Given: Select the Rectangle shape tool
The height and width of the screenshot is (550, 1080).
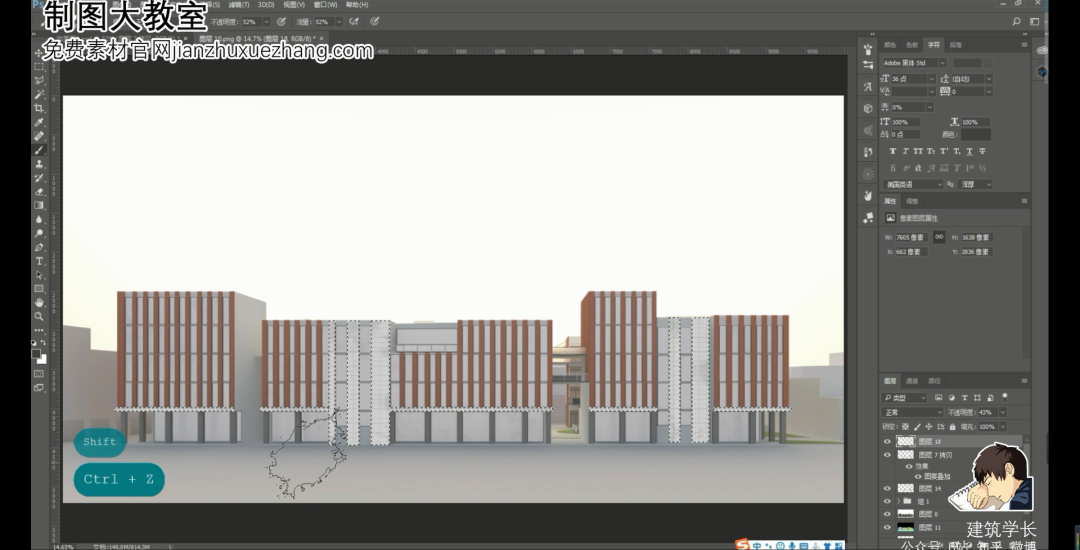Looking at the screenshot, I should [39, 288].
